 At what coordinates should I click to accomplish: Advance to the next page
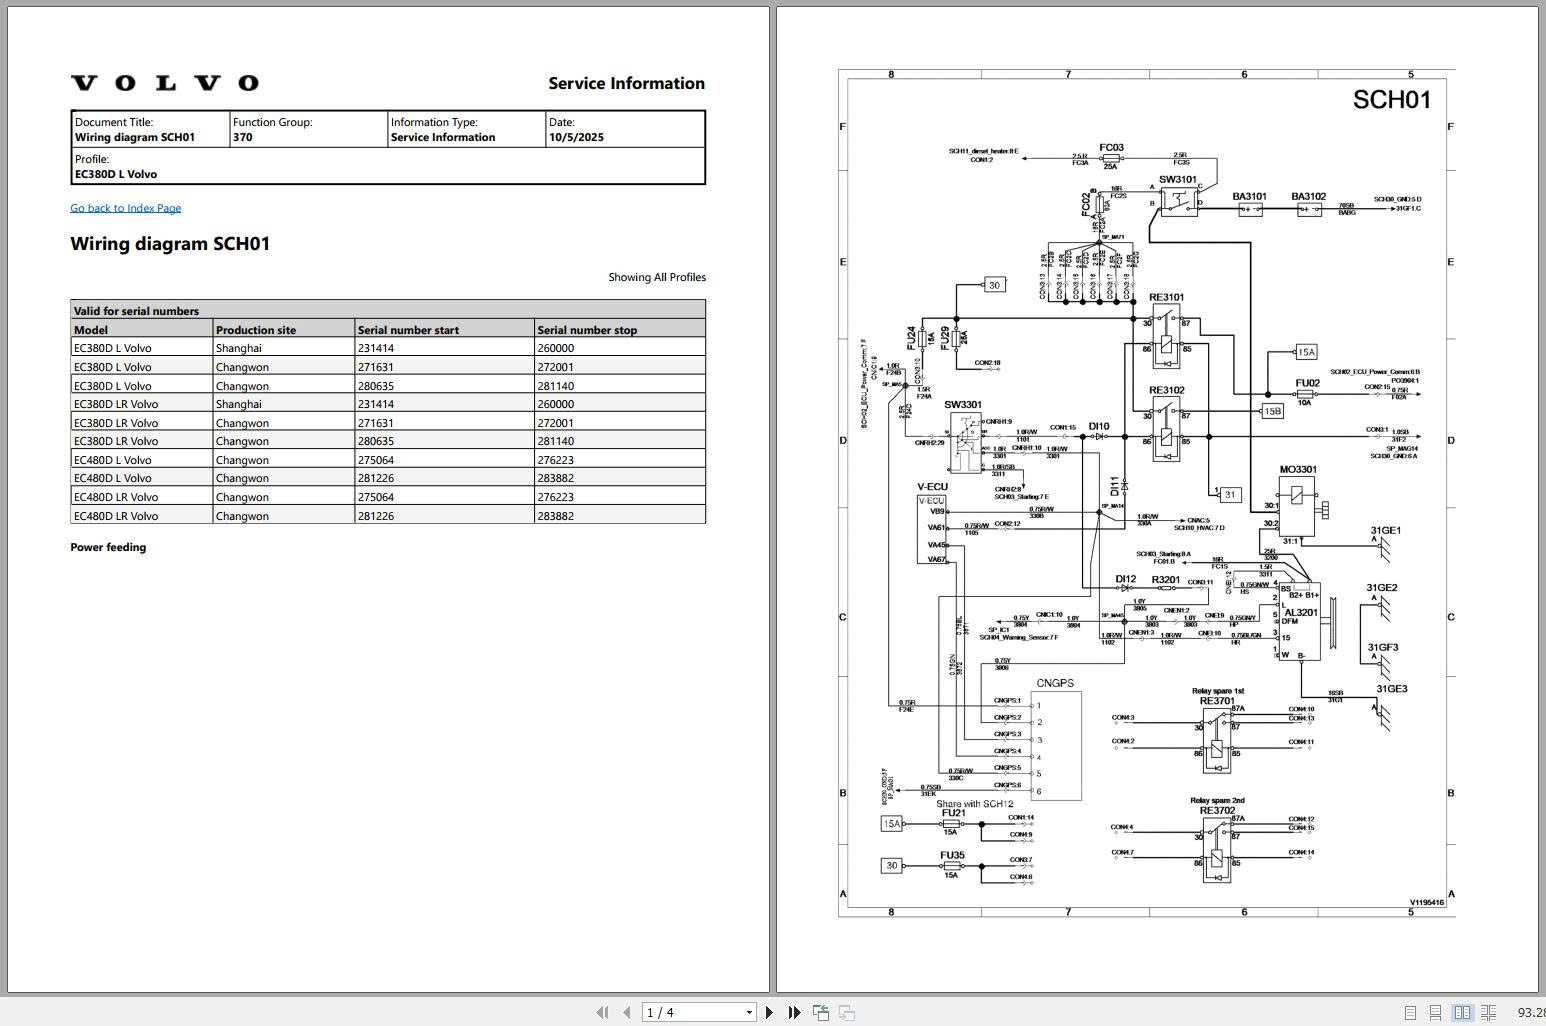[769, 1012]
